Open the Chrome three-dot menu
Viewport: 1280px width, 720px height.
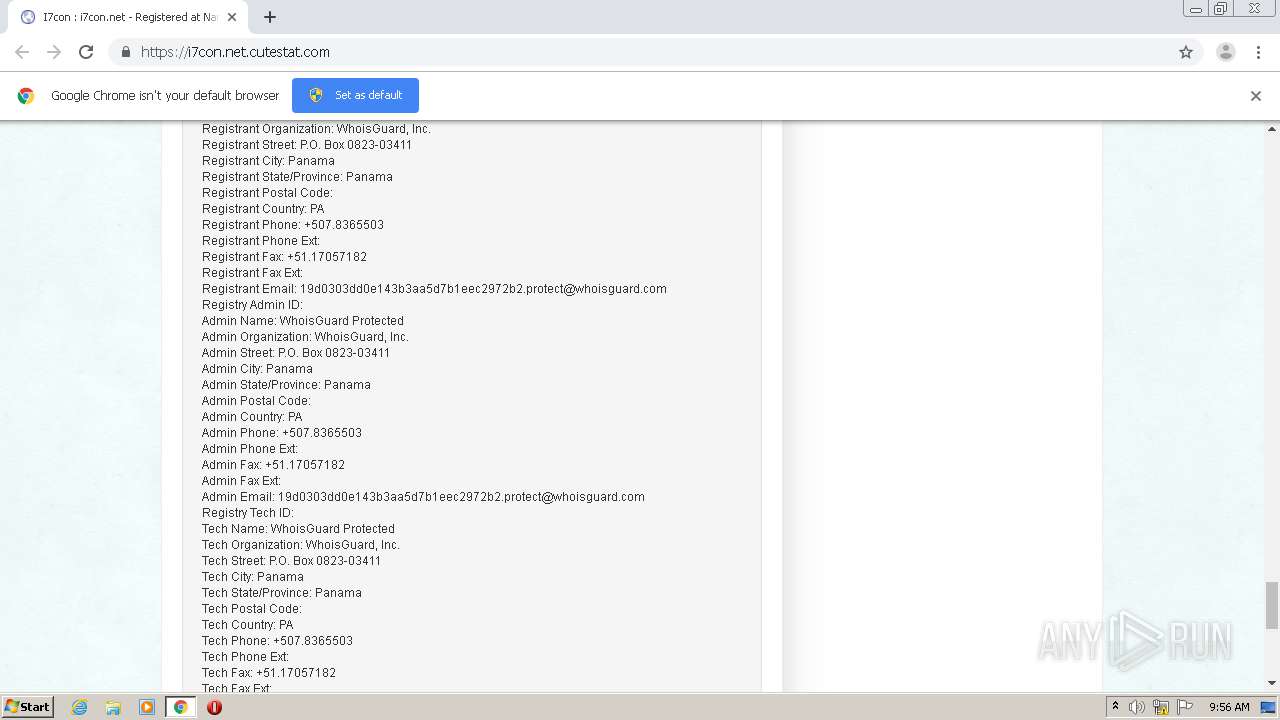coord(1259,52)
